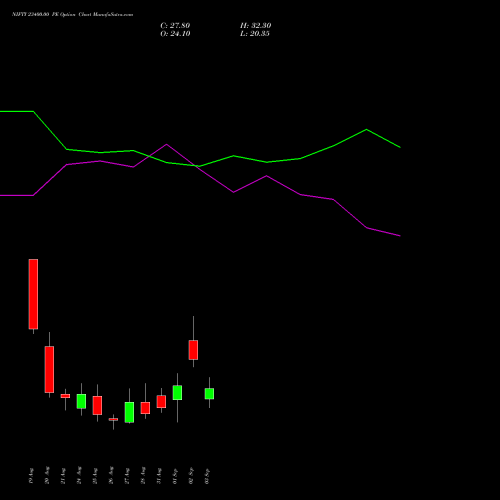Click the close price value C: 27.80
500x500 pixels.
pos(175,26)
